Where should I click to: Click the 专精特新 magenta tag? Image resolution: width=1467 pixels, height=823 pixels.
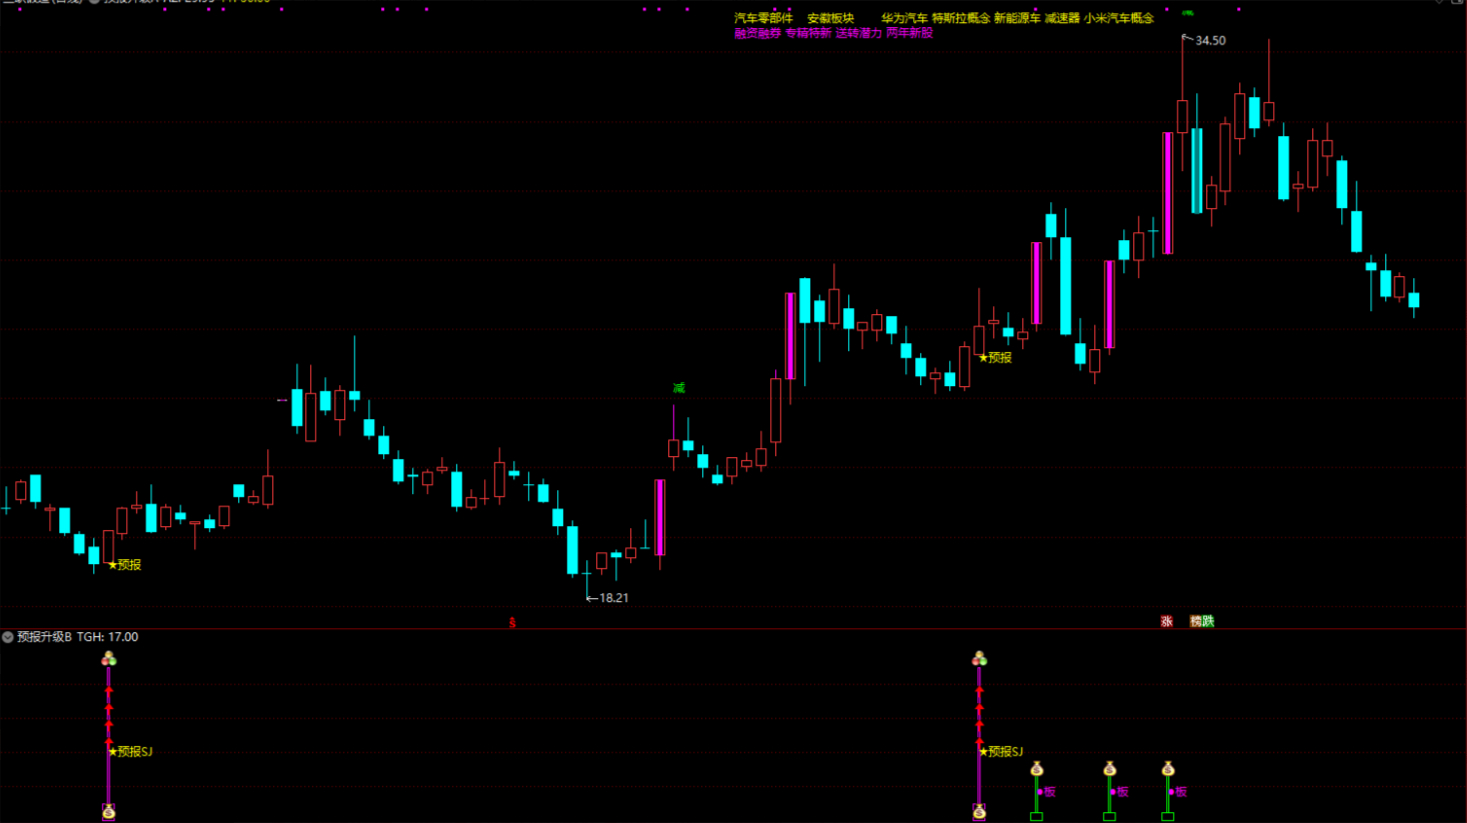[x=808, y=33]
